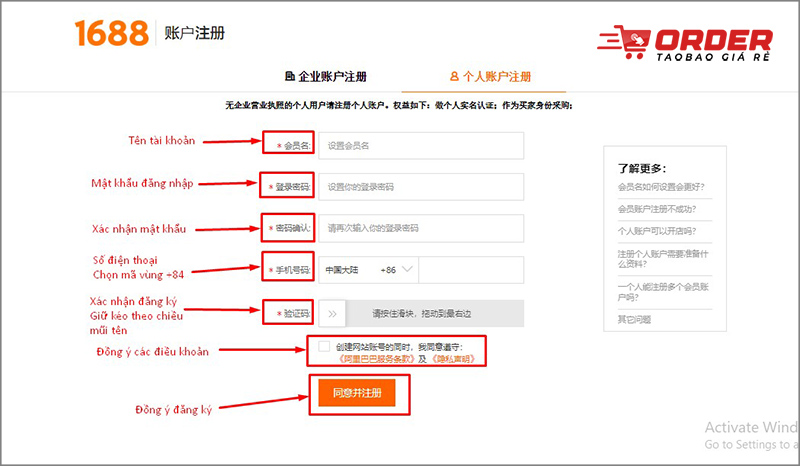Image resolution: width=800 pixels, height=466 pixels.
Task: Click the phone number input box
Action: pyautogui.click(x=470, y=271)
